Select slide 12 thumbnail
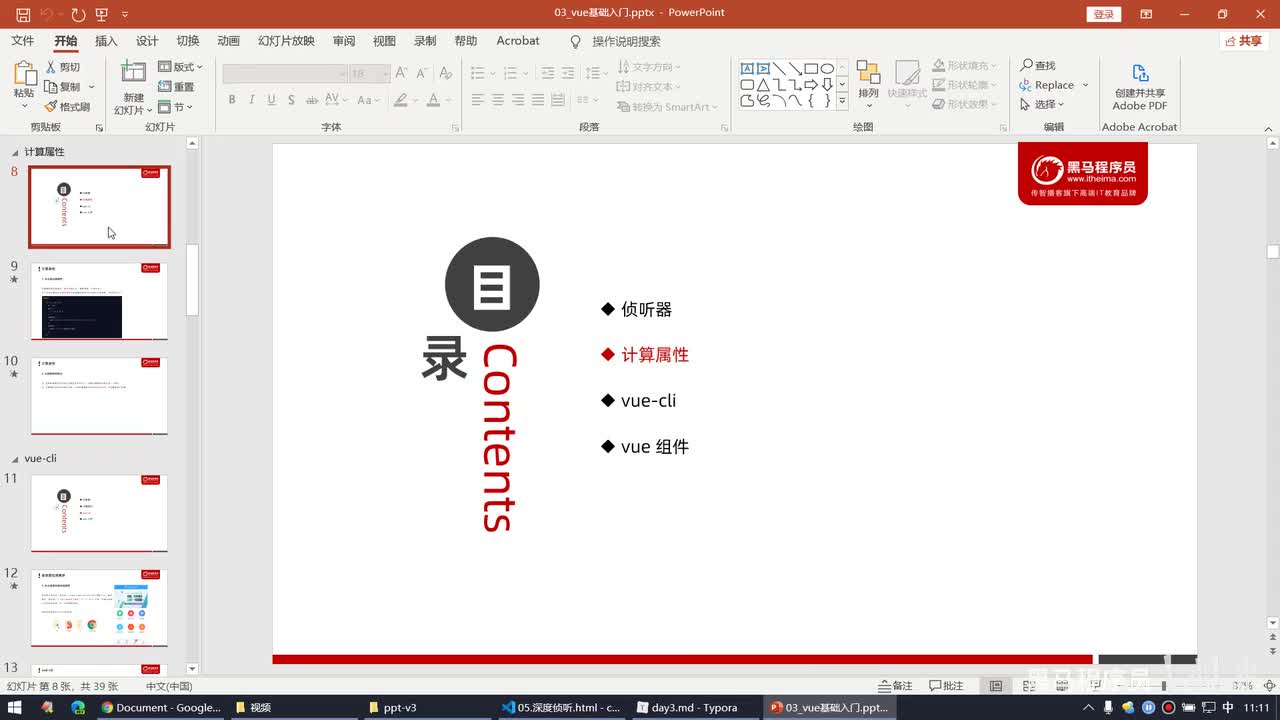 click(x=99, y=608)
